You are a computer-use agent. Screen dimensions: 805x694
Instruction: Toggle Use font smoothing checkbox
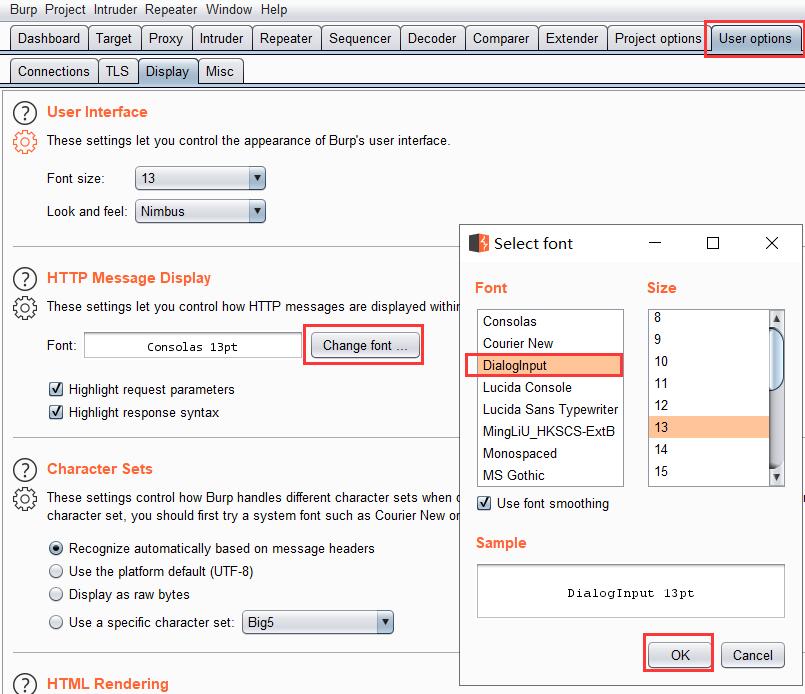tap(484, 503)
